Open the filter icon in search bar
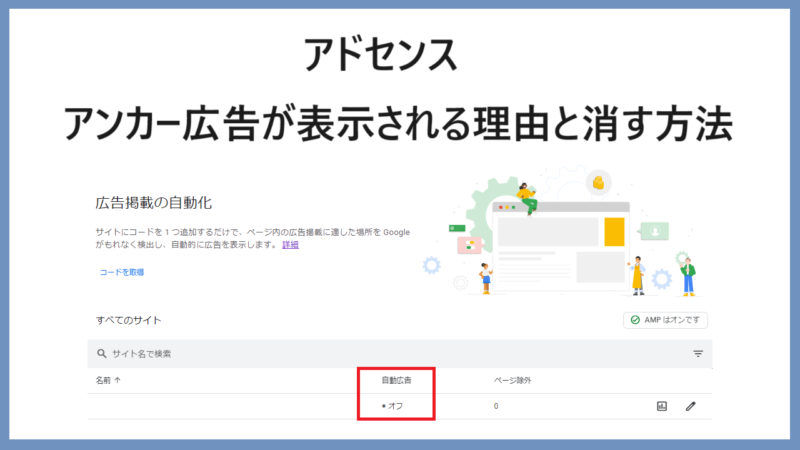Image resolution: width=800 pixels, height=450 pixels. point(698,354)
